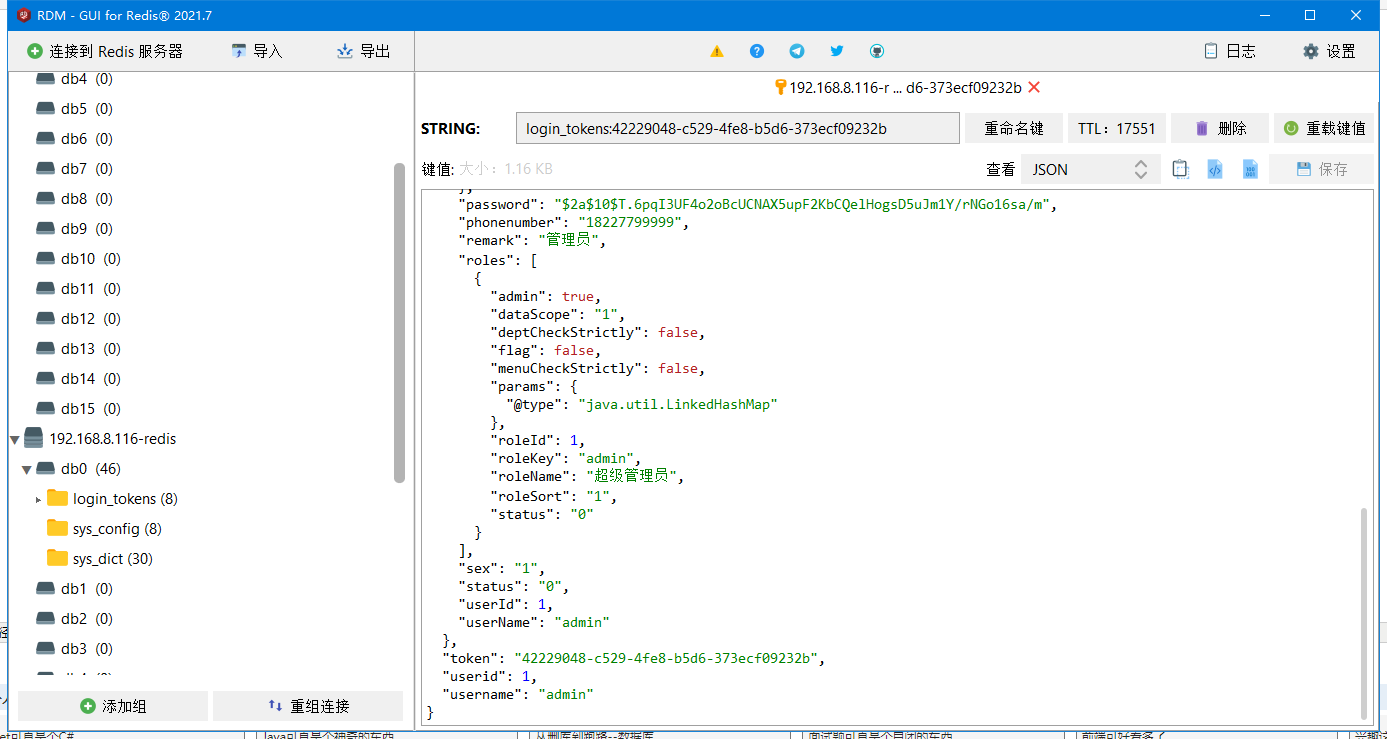Image resolution: width=1387 pixels, height=739 pixels.
Task: Click the db0 database icon
Action: click(46, 468)
